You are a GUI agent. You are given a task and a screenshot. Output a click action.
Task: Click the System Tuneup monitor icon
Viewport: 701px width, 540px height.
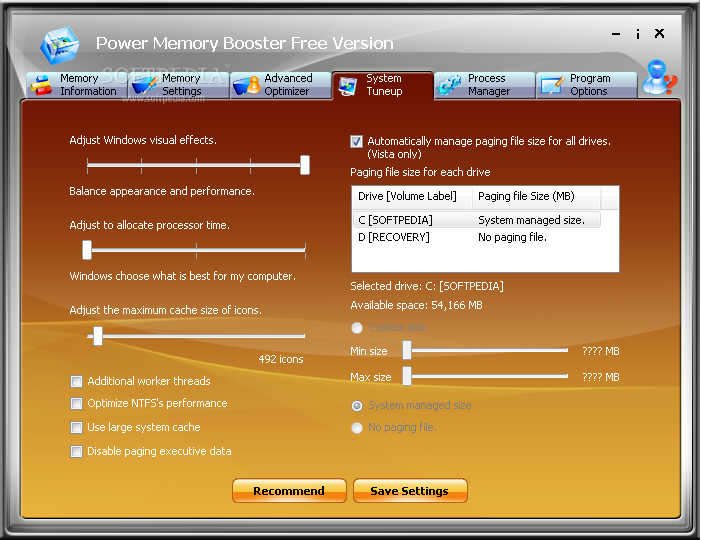pyautogui.click(x=348, y=86)
